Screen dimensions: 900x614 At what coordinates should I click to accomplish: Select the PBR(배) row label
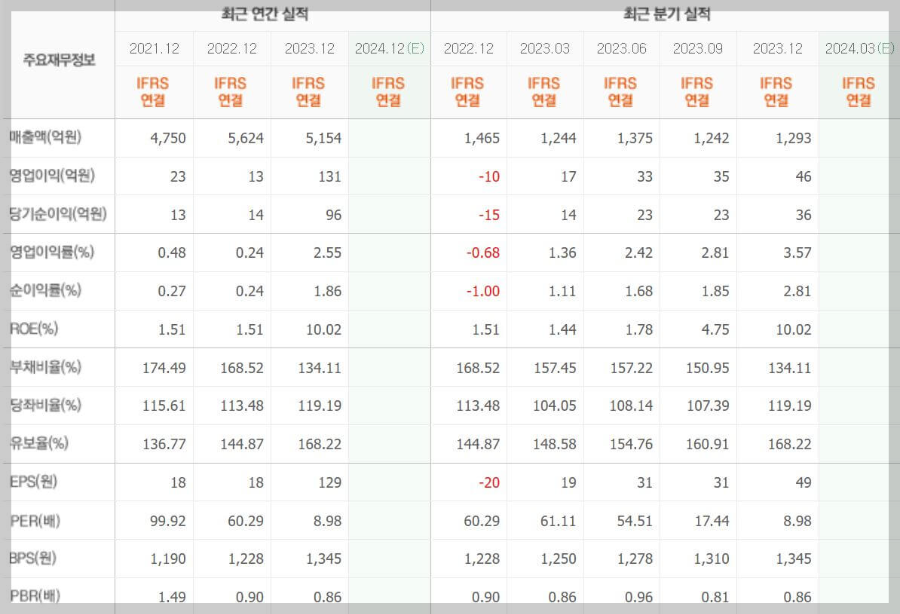coord(35,596)
